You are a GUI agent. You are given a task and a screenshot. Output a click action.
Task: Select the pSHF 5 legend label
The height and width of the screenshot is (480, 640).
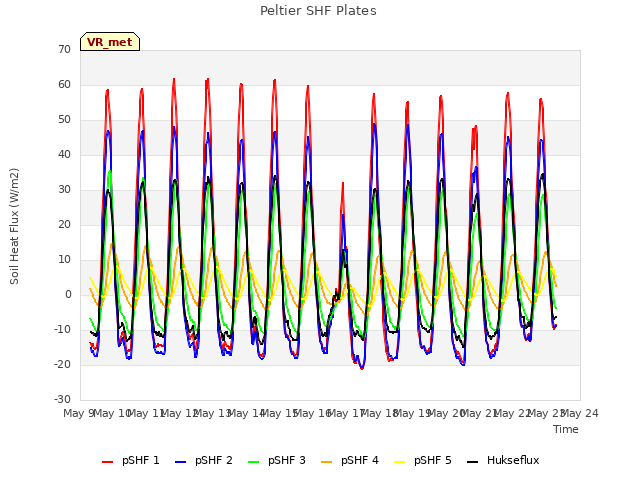(433, 460)
